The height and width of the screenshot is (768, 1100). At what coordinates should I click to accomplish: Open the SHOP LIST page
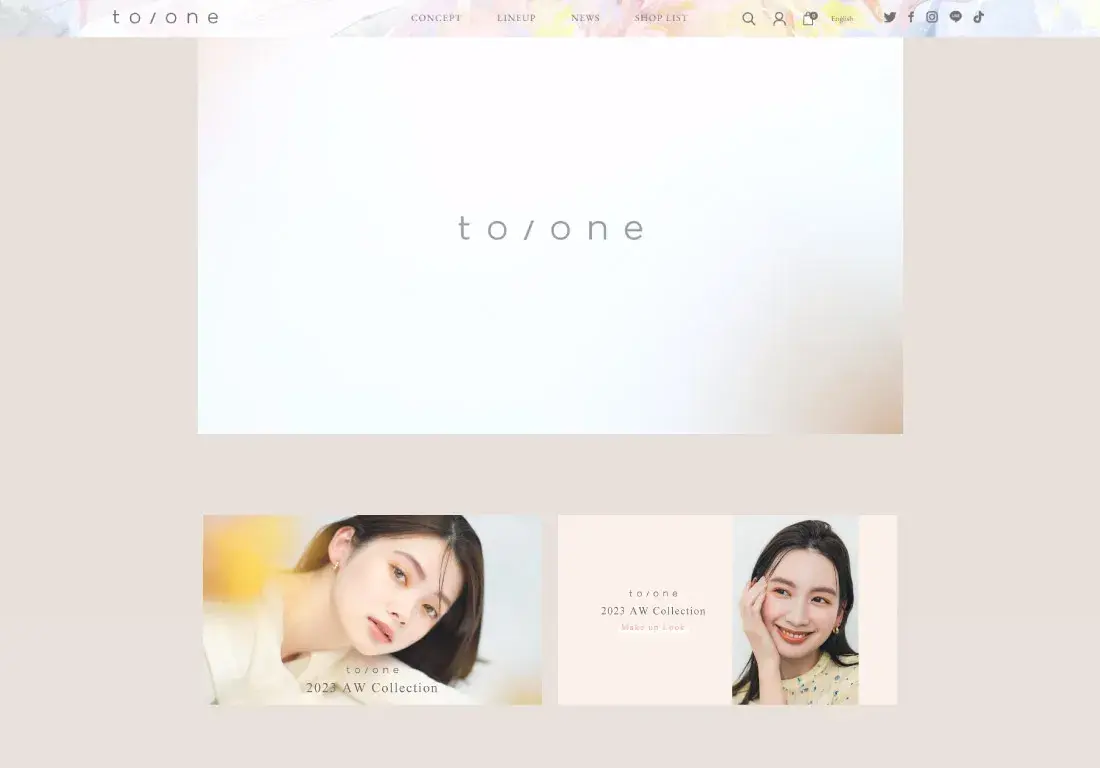point(661,18)
